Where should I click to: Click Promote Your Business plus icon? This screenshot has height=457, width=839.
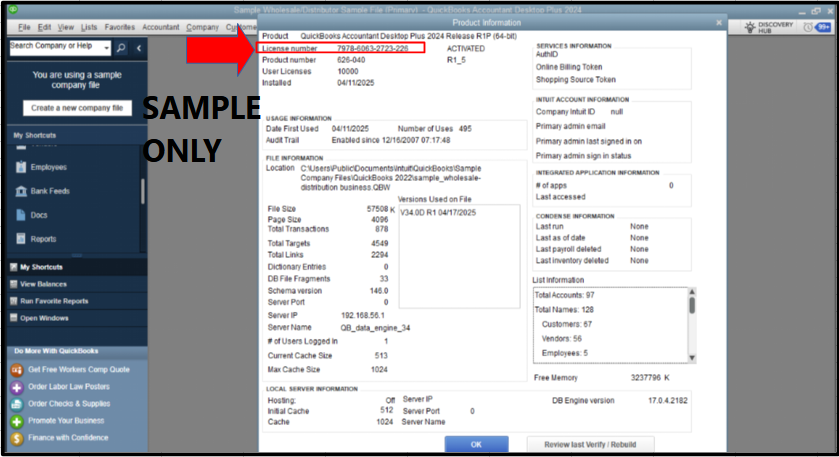(x=17, y=421)
